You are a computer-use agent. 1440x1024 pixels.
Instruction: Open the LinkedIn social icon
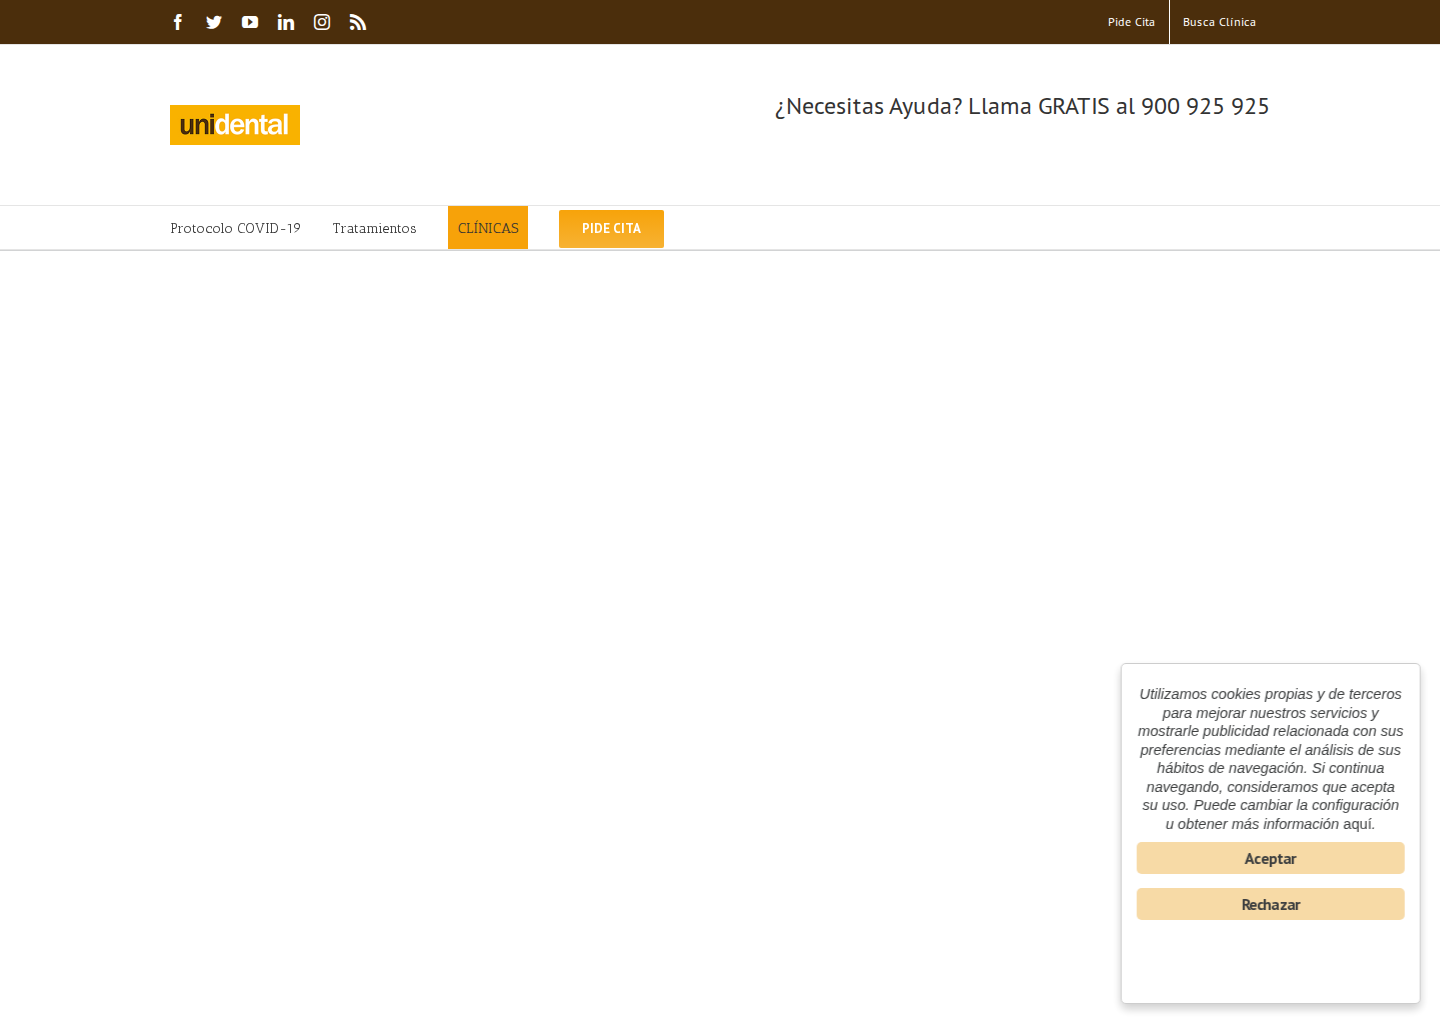(286, 22)
